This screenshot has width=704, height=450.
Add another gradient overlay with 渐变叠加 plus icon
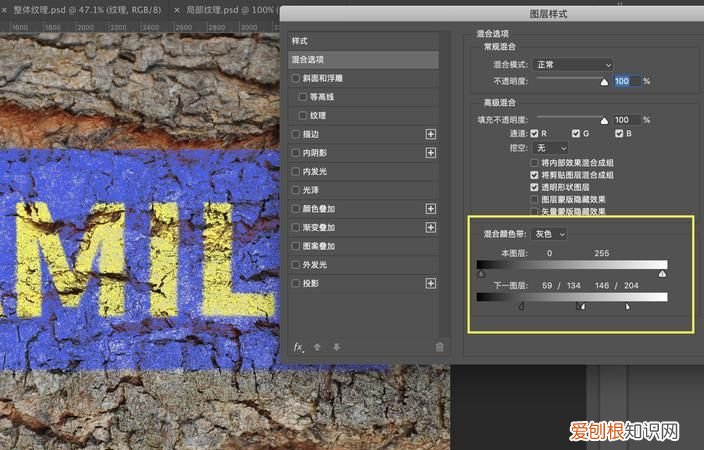coord(431,228)
